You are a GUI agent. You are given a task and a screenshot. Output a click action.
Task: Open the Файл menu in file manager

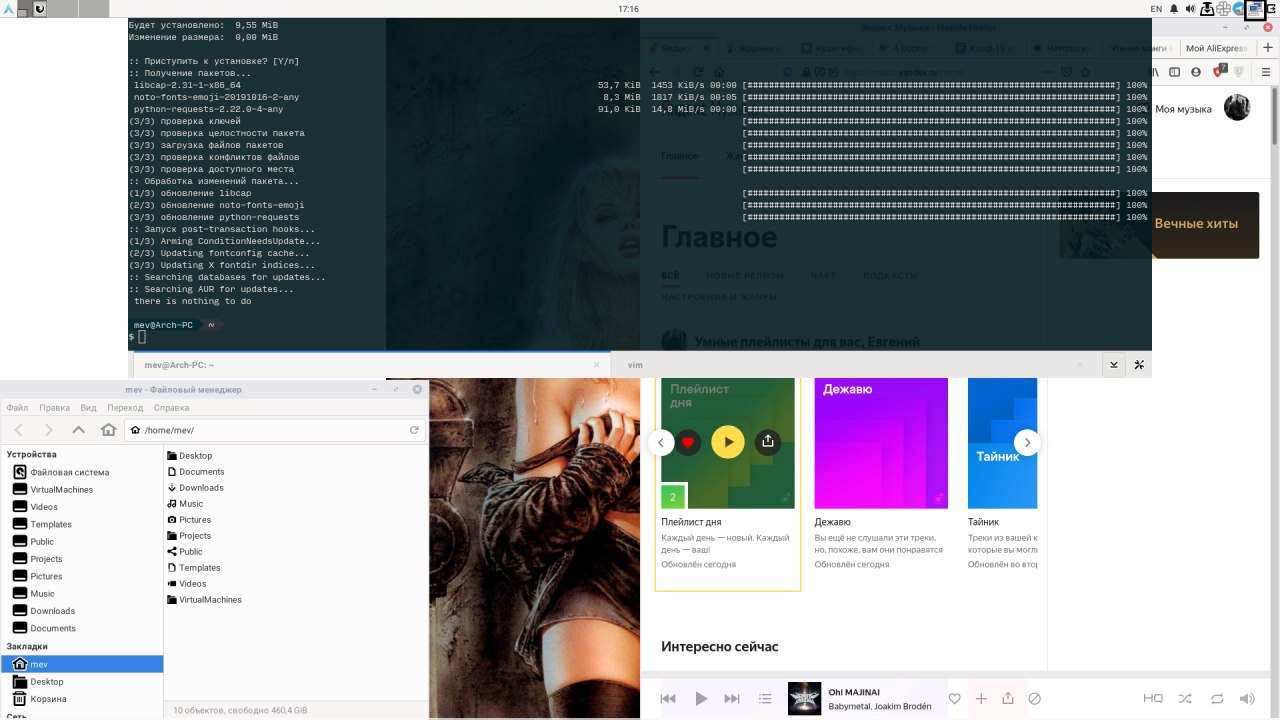point(17,408)
